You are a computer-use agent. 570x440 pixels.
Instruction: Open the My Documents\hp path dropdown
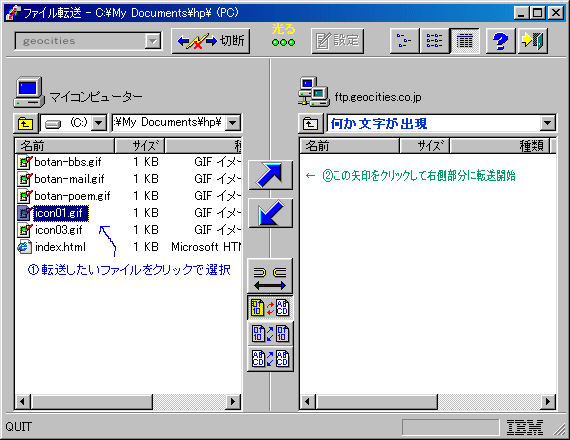pos(233,123)
